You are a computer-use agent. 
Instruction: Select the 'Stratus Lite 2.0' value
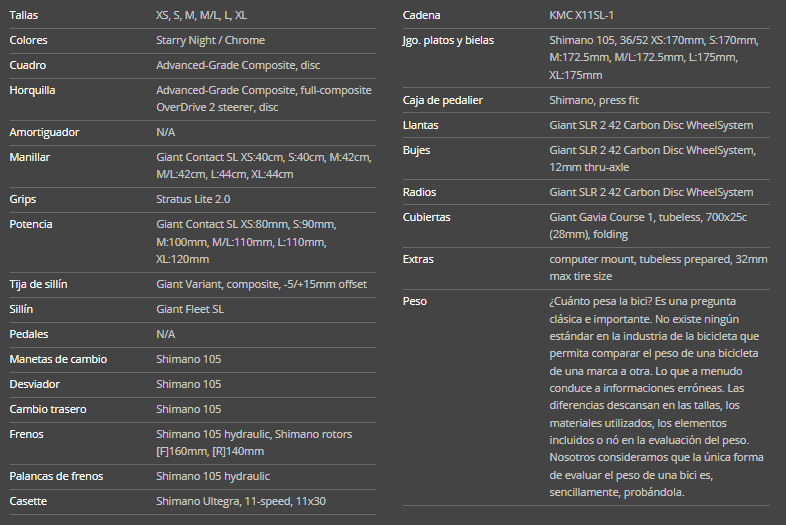click(x=193, y=200)
